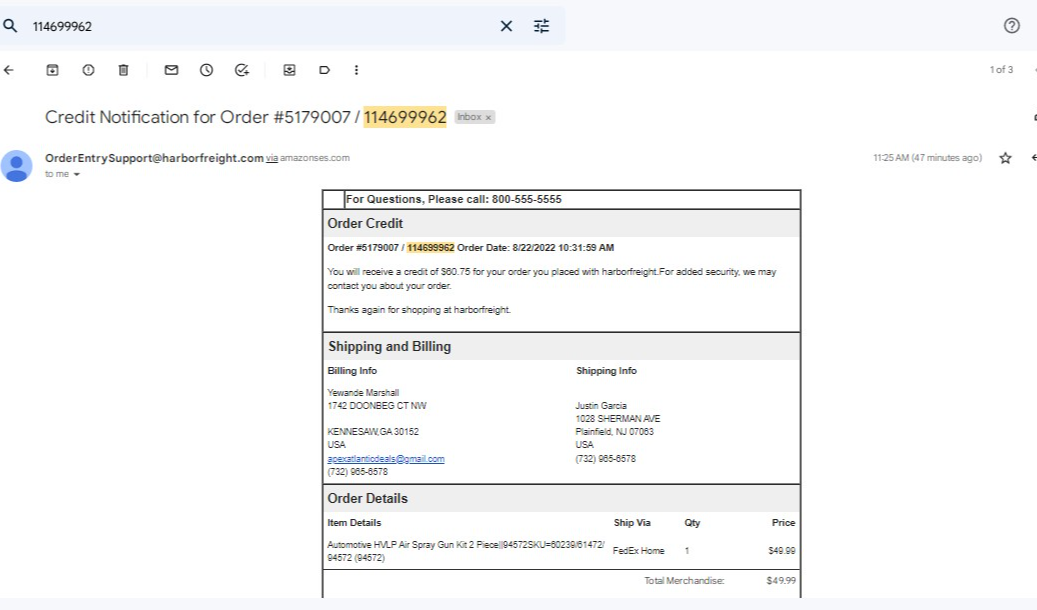This screenshot has width=1037, height=610.
Task: Click the 'via amazonses.com' link
Action: (x=308, y=158)
